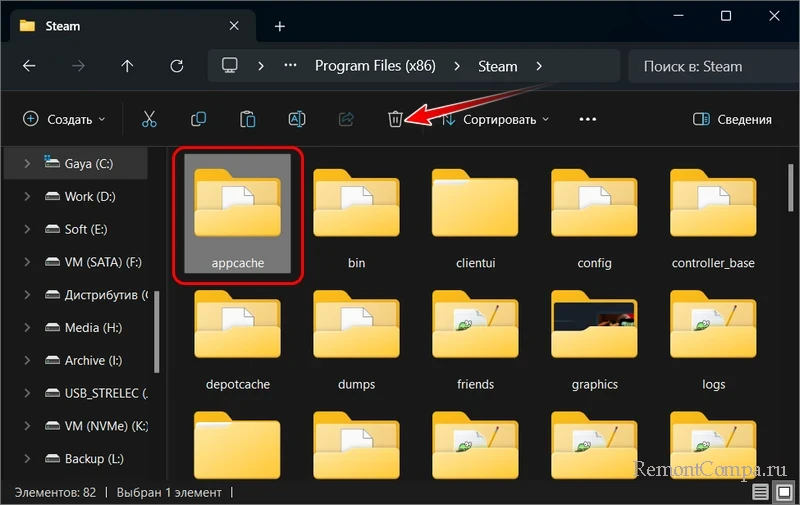Click the Delete trash bin icon
The height and width of the screenshot is (505, 800).
tap(395, 119)
